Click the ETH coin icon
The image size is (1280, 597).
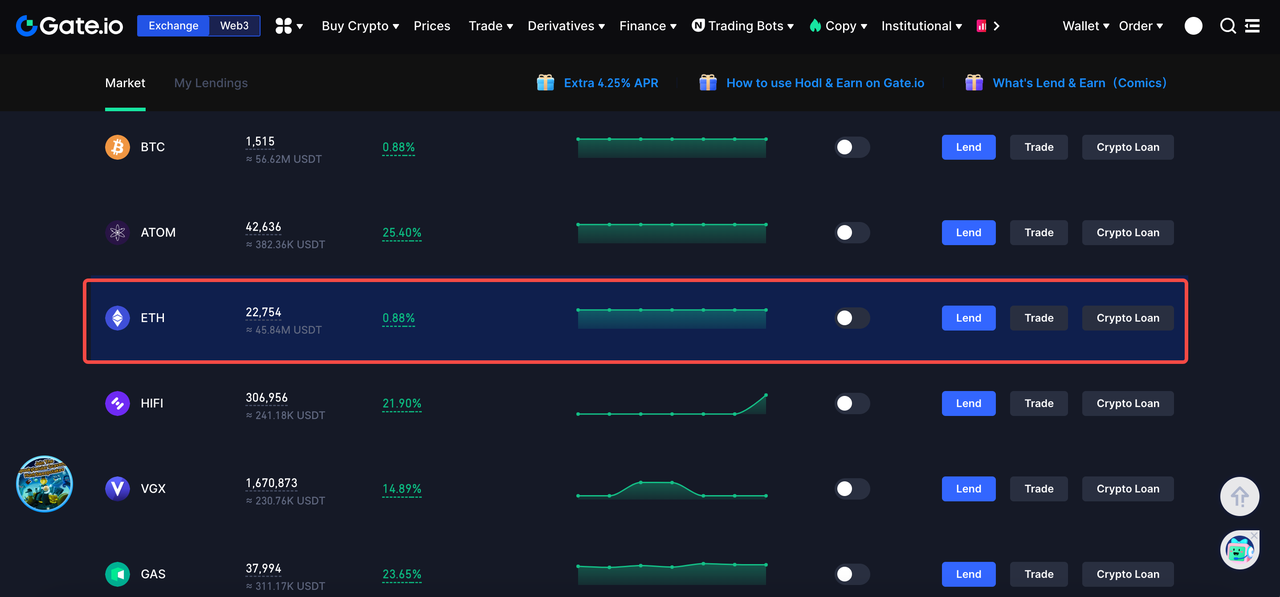[x=118, y=318]
